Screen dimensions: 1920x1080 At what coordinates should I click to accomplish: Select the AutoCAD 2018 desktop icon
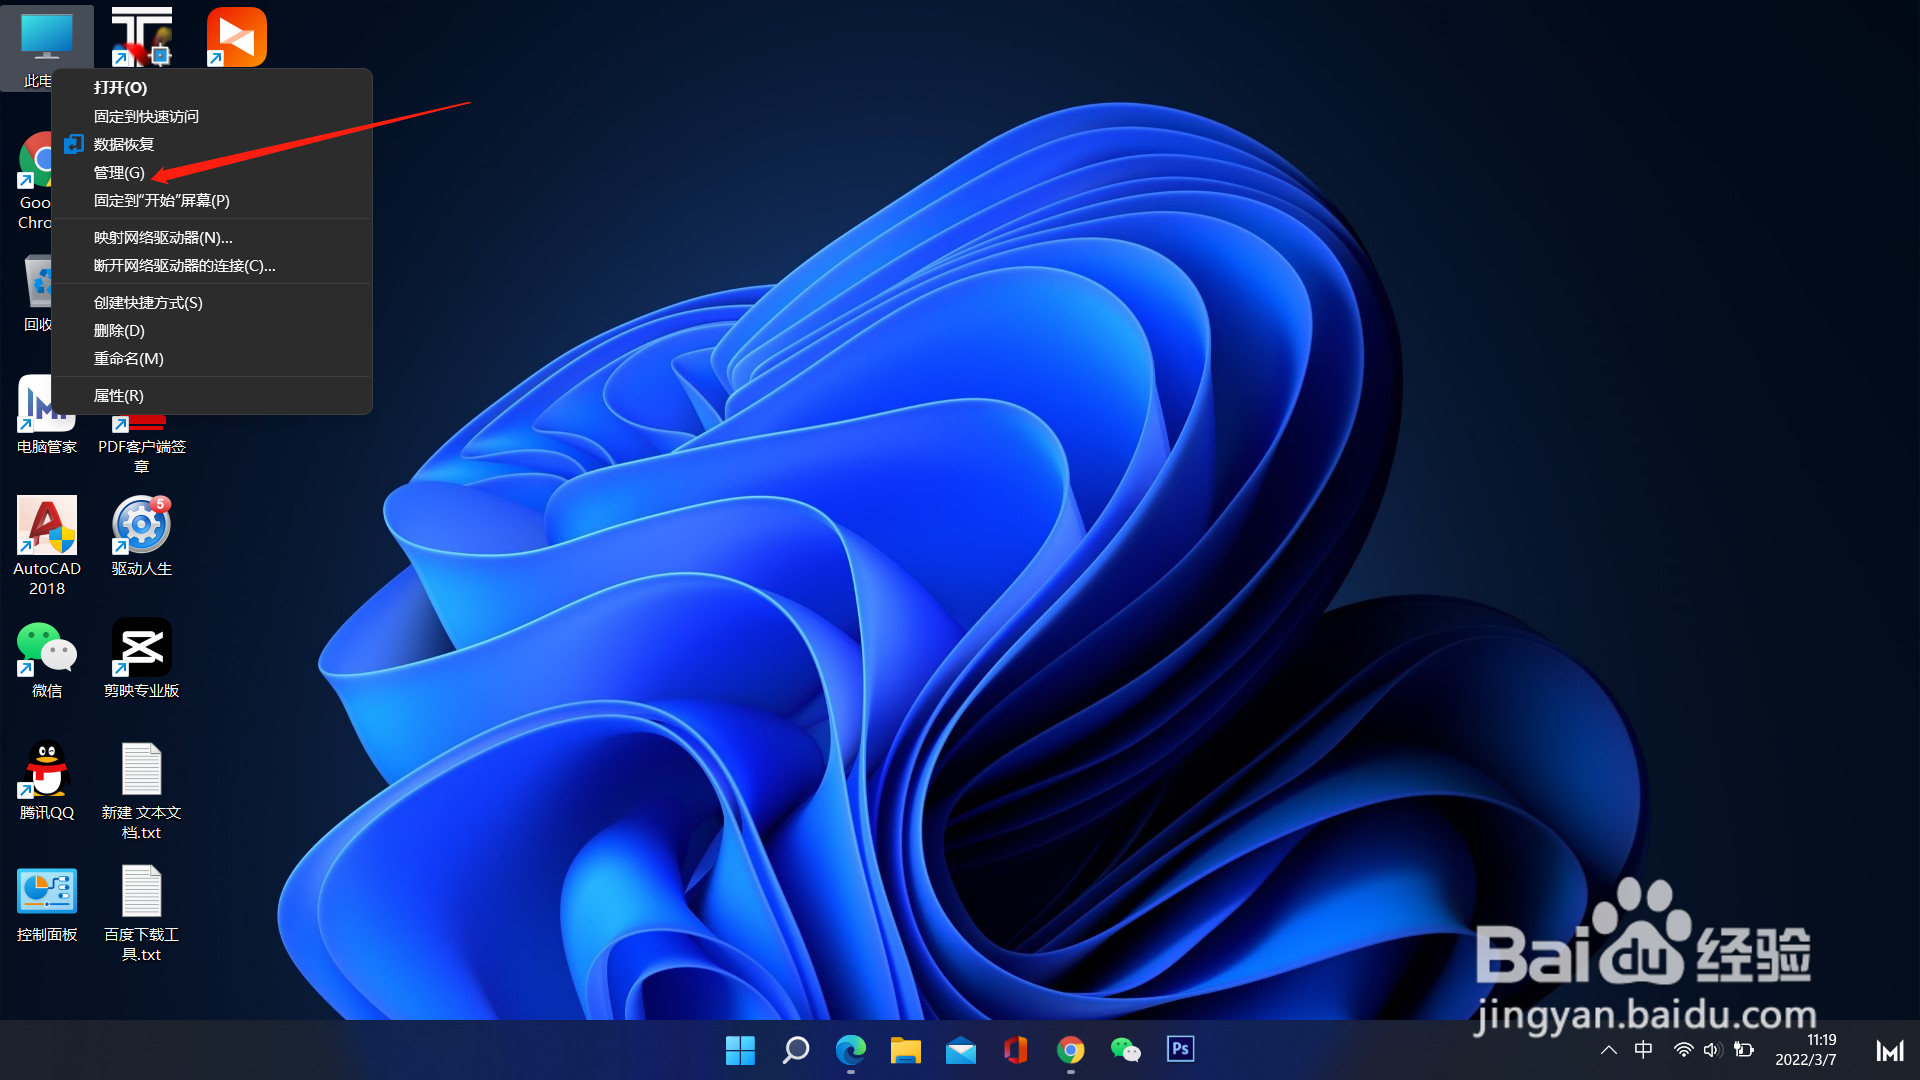pyautogui.click(x=47, y=545)
